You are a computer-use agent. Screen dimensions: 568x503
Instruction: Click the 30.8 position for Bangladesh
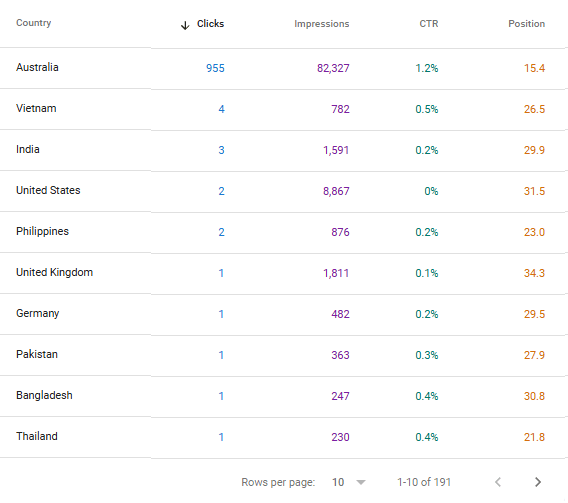[x=534, y=395]
